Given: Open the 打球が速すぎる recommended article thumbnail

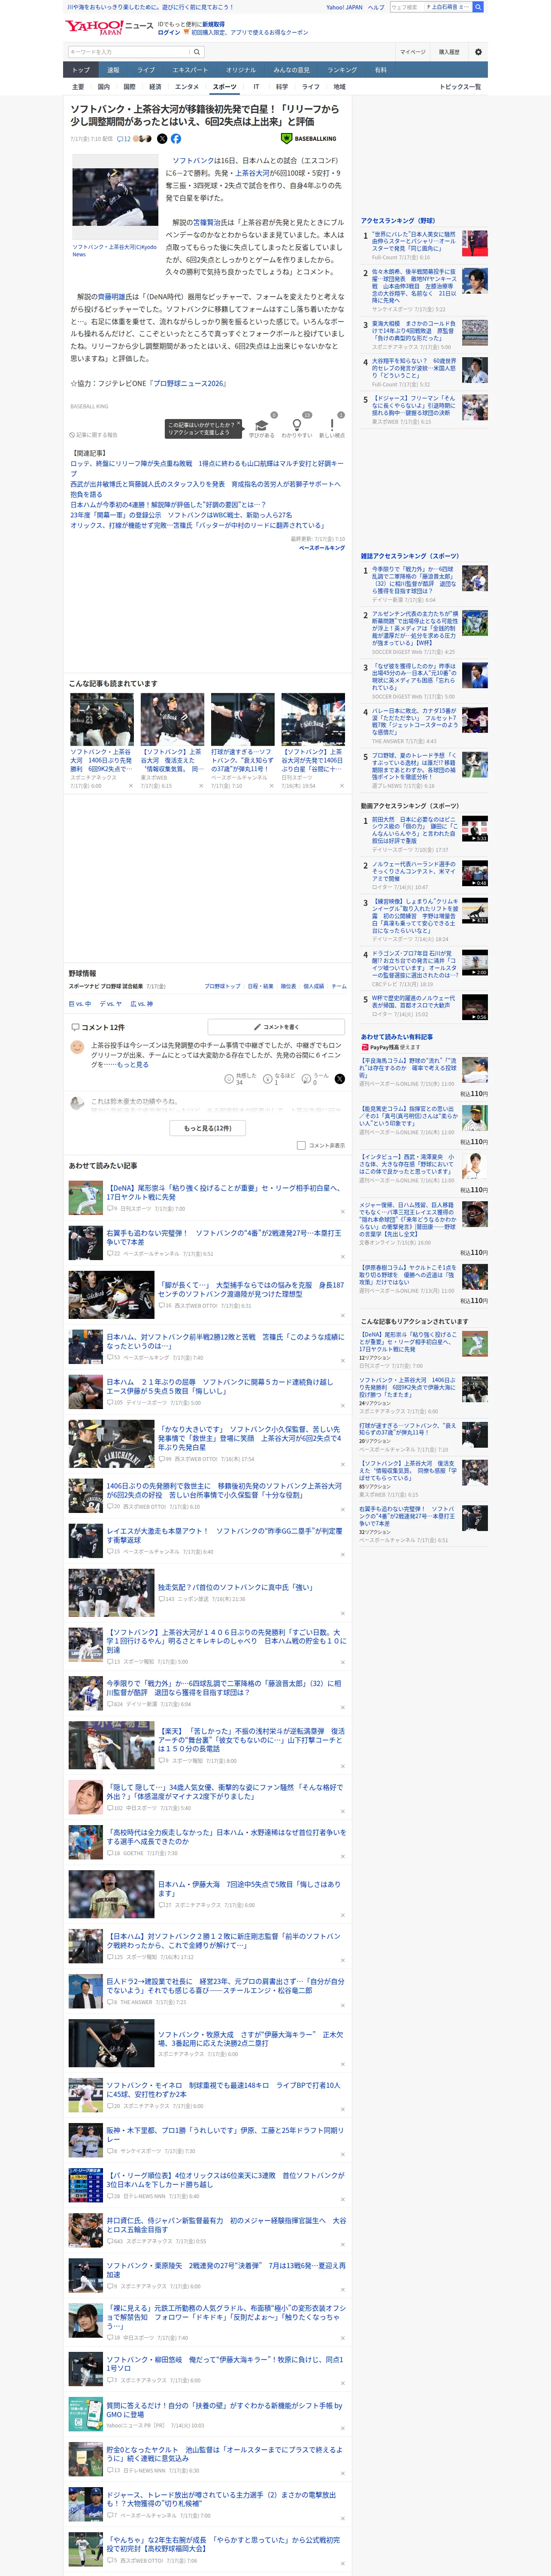Looking at the screenshot, I should [242, 719].
